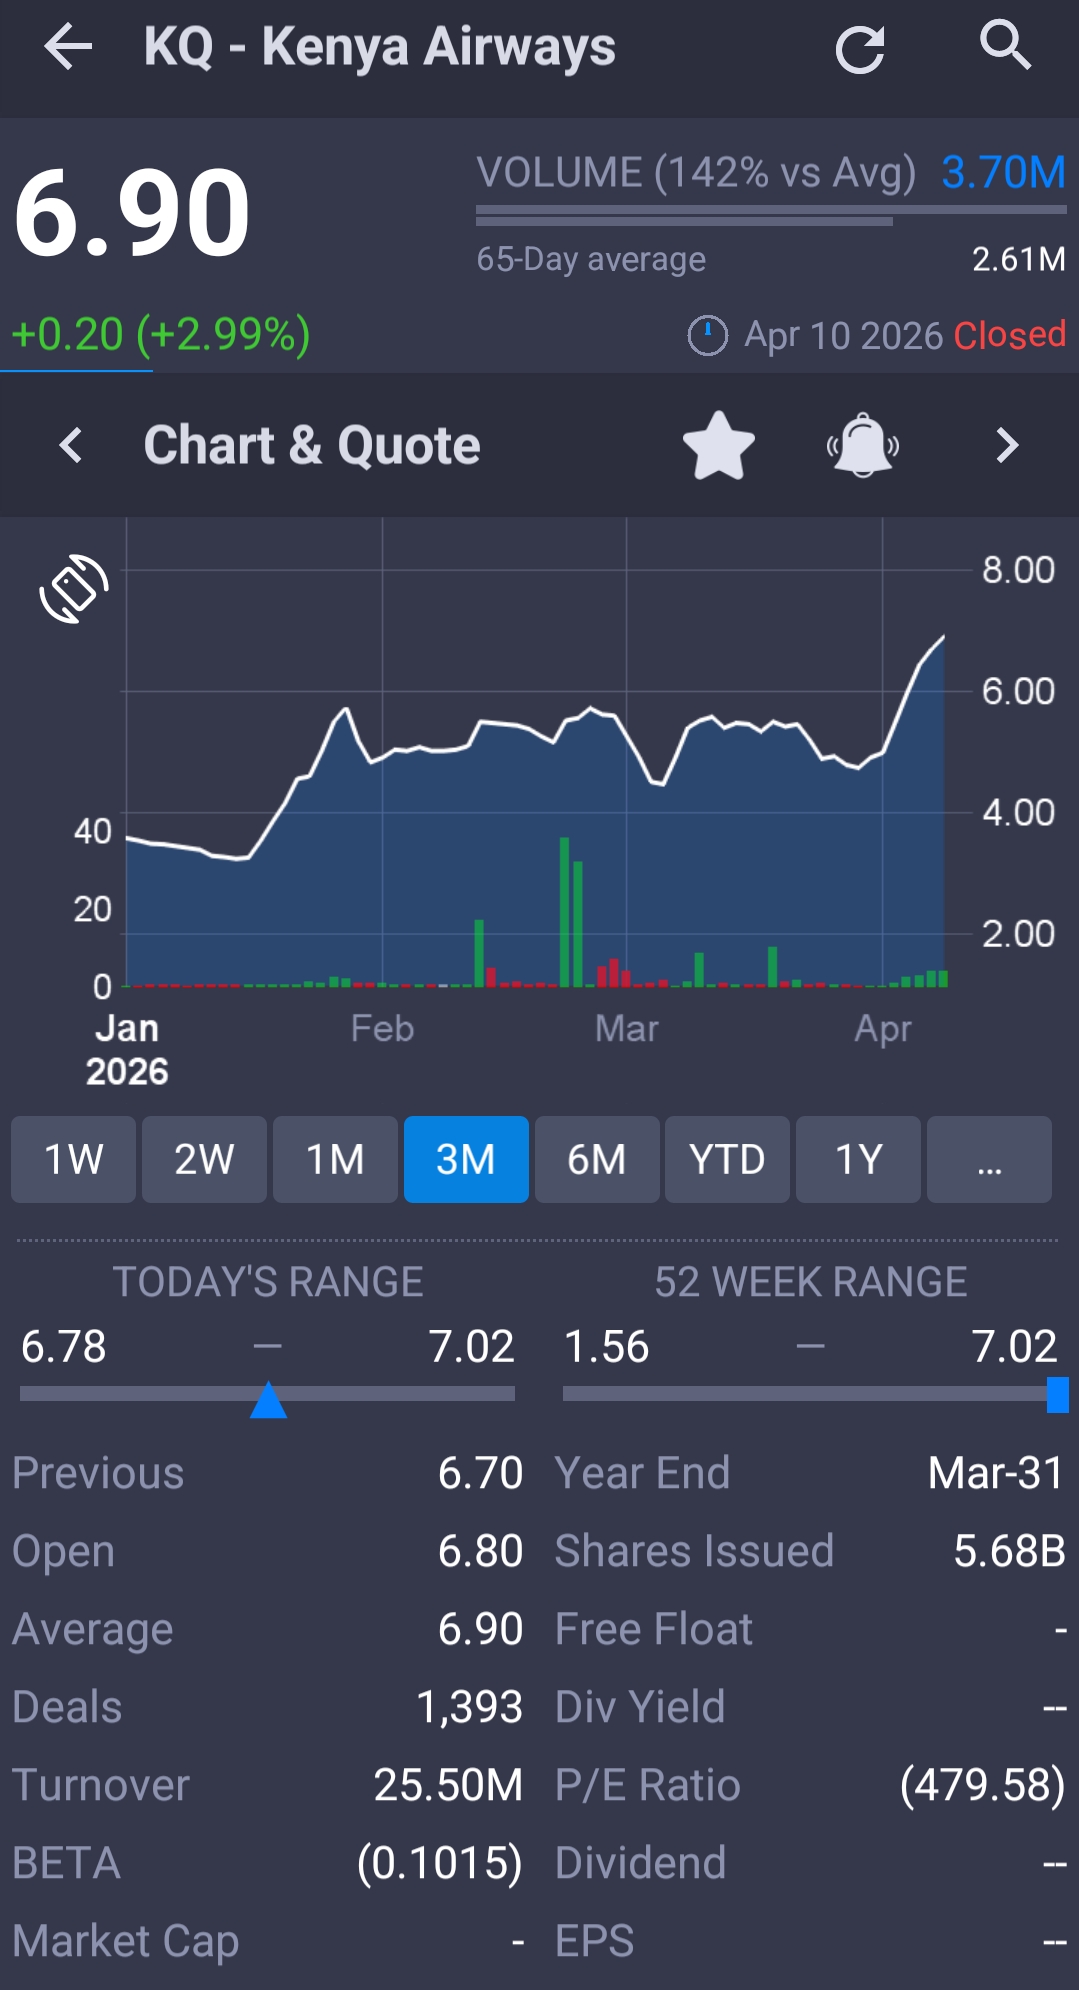1079x1990 pixels.
Task: Go to previous section with left chevron
Action: (x=70, y=446)
